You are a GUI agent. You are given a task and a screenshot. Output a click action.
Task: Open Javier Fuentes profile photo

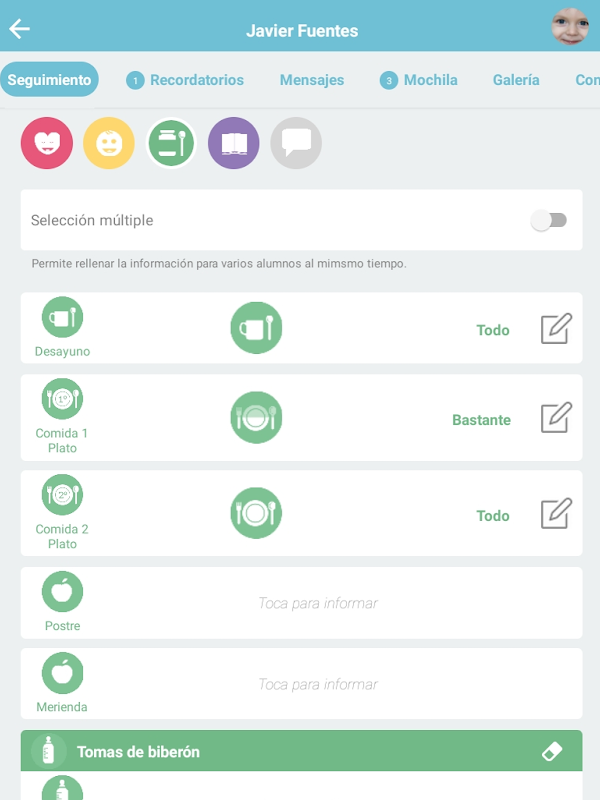point(570,27)
